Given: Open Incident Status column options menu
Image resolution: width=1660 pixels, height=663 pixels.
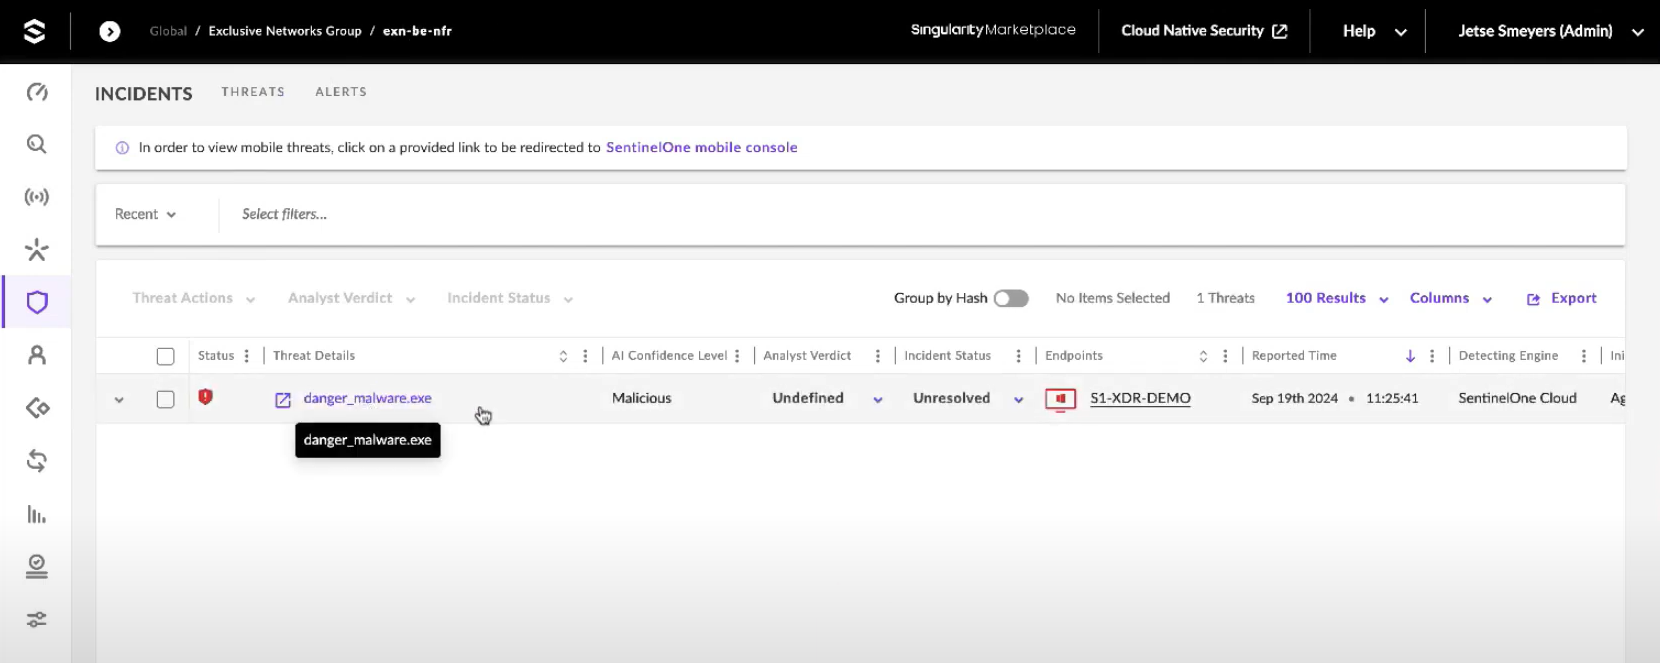Looking at the screenshot, I should pos(1019,356).
